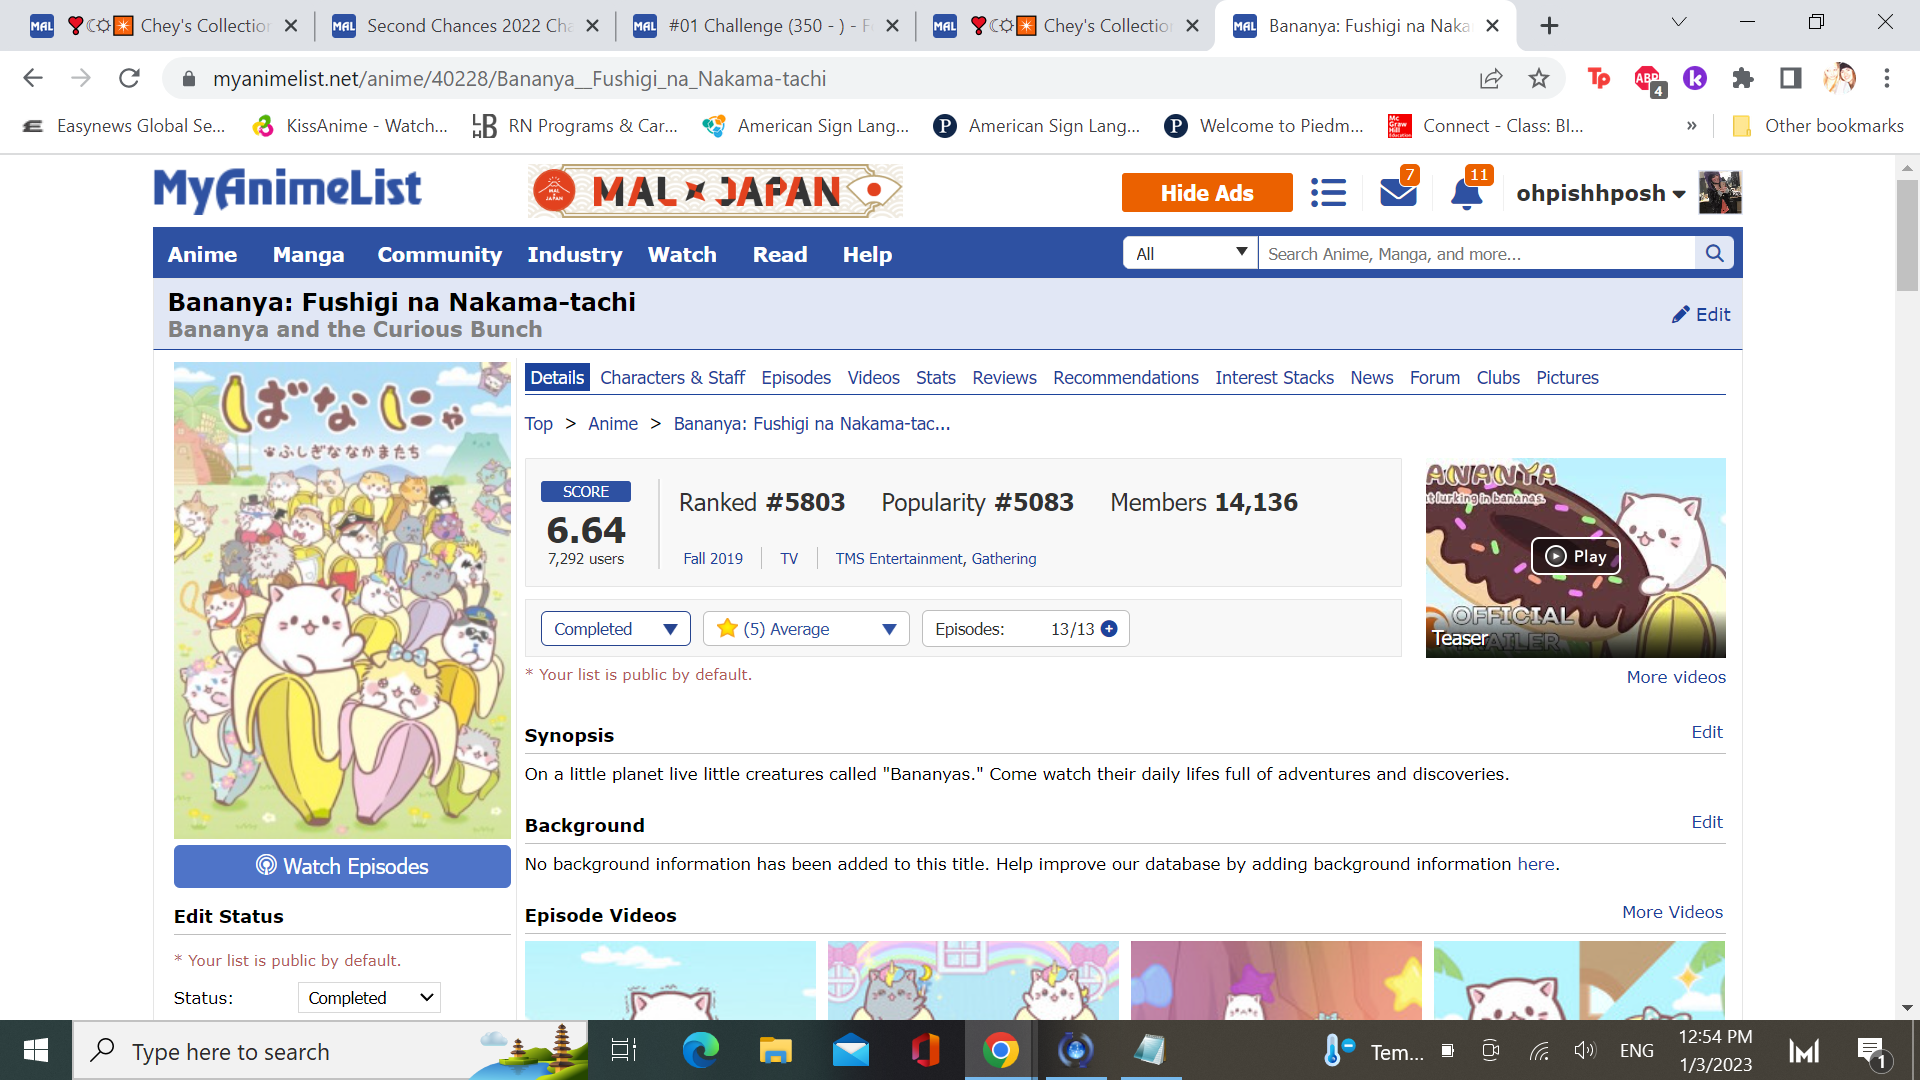Open a new browser tab
The height and width of the screenshot is (1080, 1920).
(1549, 26)
